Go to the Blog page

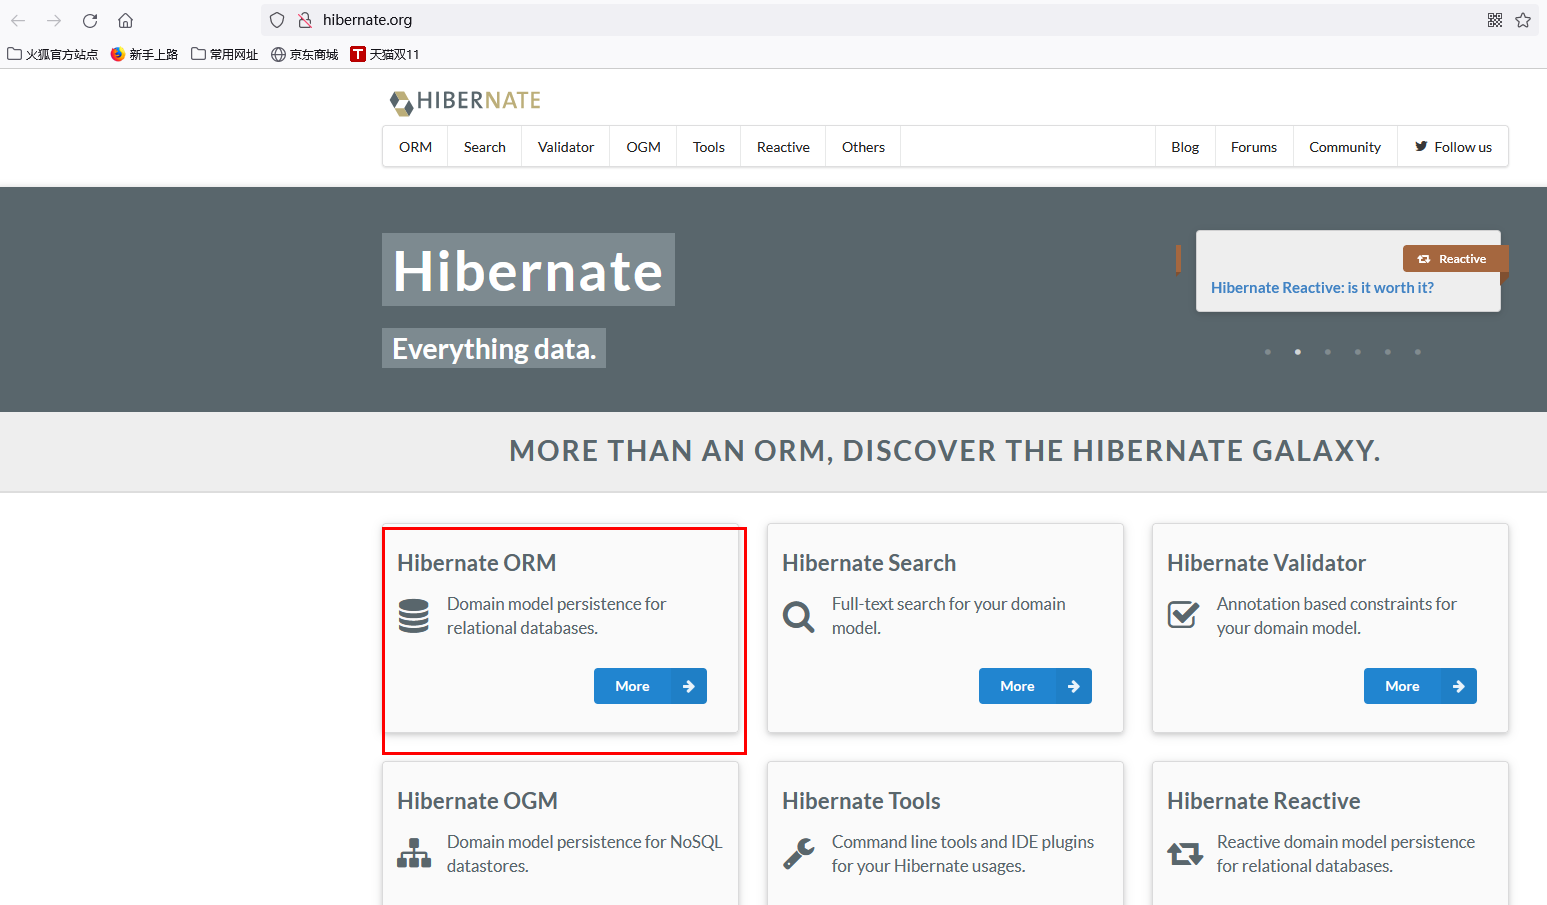point(1185,147)
